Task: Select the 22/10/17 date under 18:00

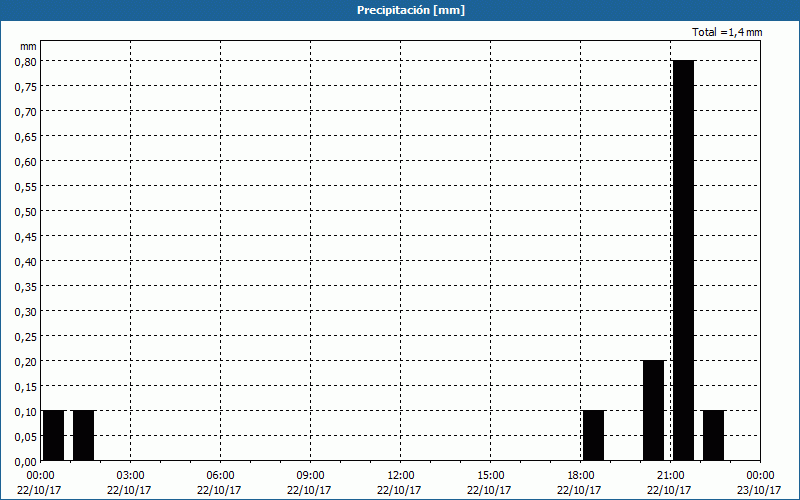Action: (x=579, y=490)
